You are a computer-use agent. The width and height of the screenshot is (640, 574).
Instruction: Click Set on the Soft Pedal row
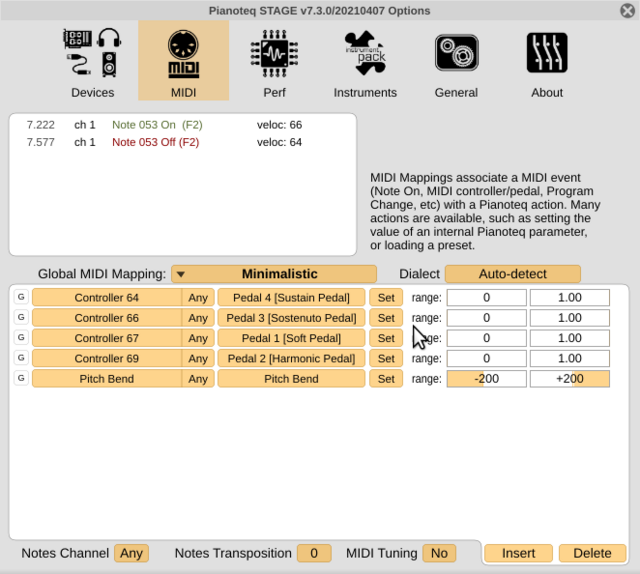coord(386,338)
